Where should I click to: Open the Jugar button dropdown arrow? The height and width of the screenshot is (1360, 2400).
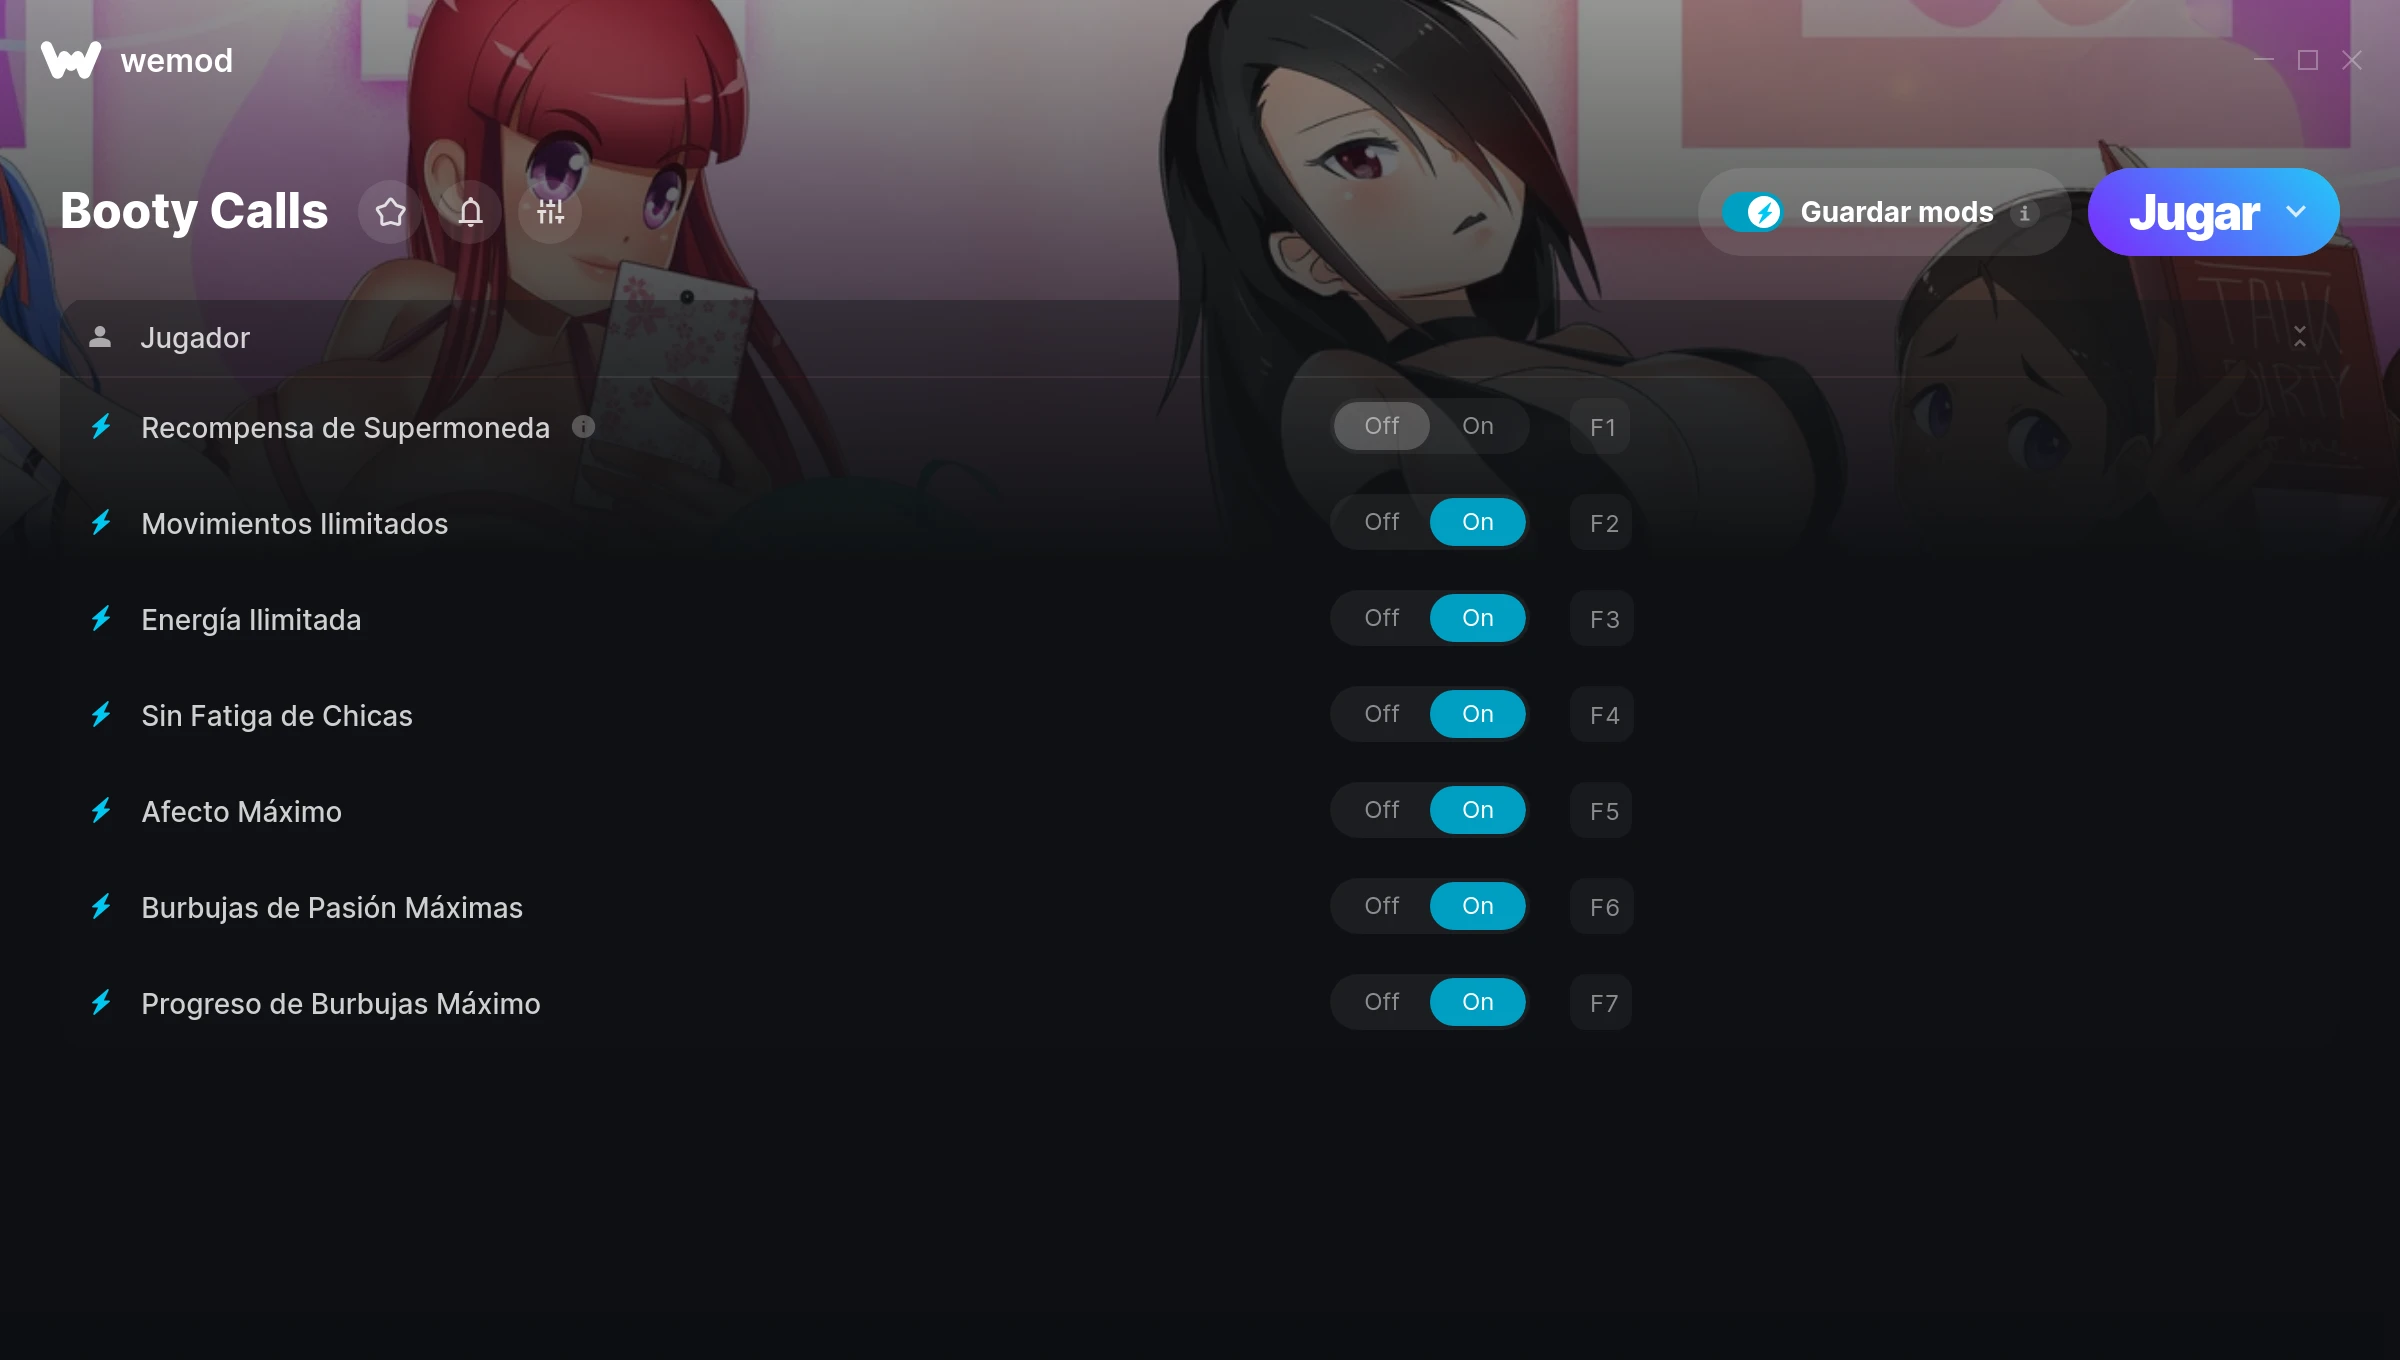(x=2296, y=212)
